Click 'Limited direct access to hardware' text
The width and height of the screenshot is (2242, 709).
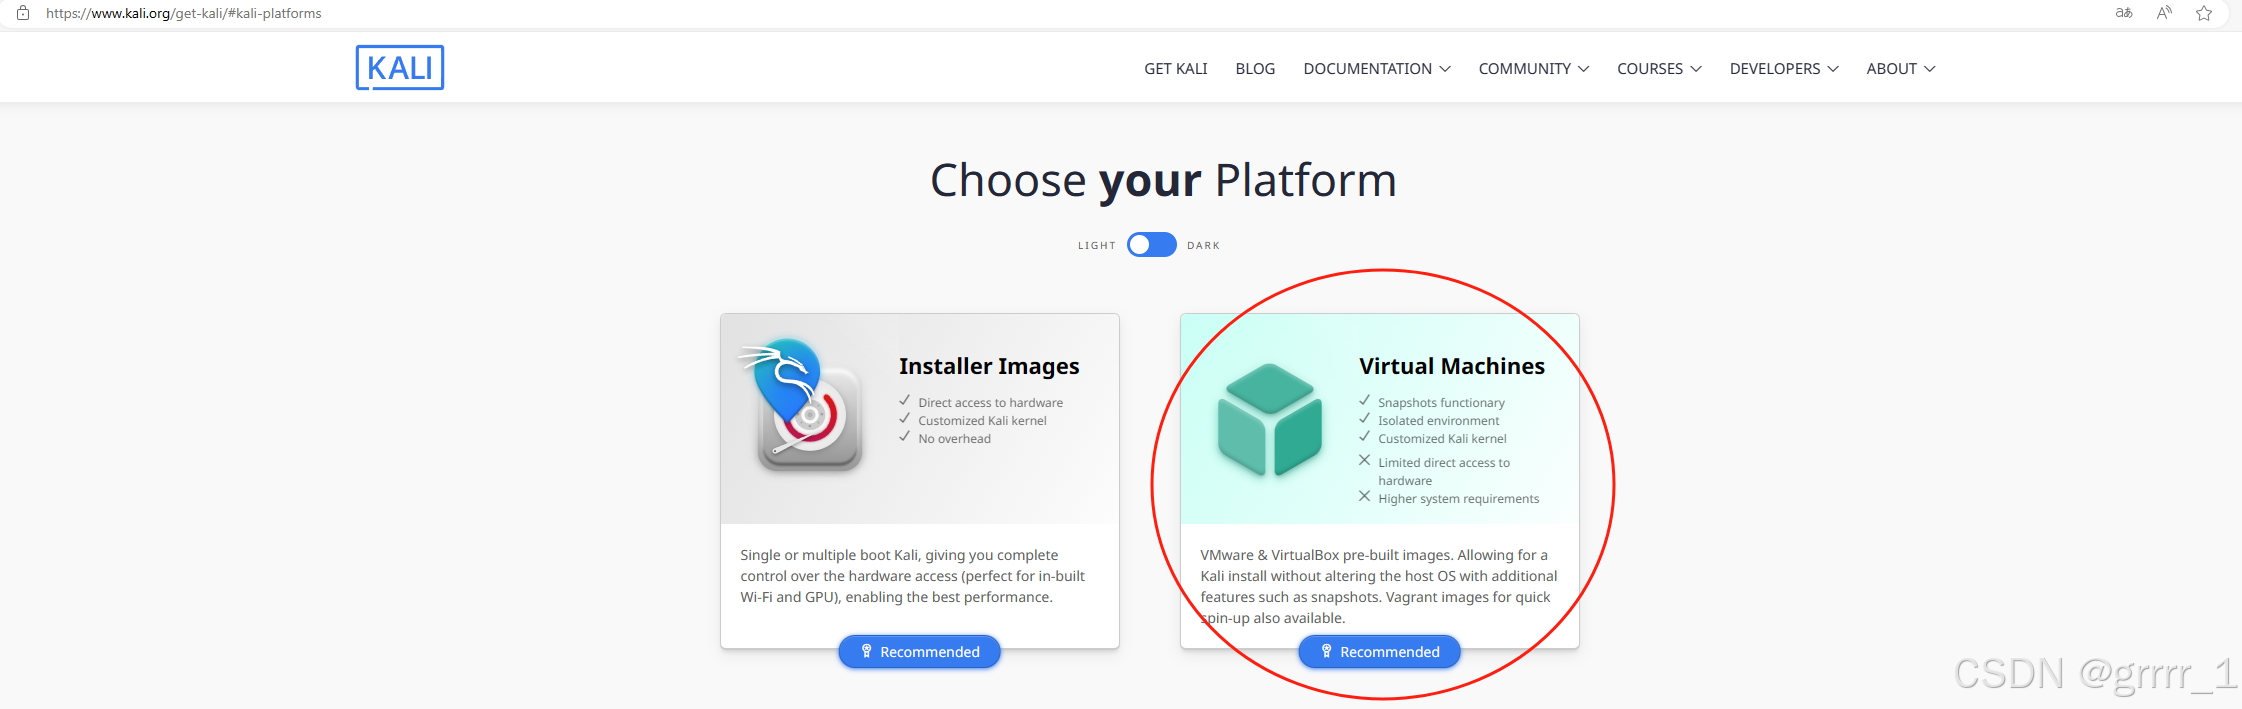(x=1444, y=472)
